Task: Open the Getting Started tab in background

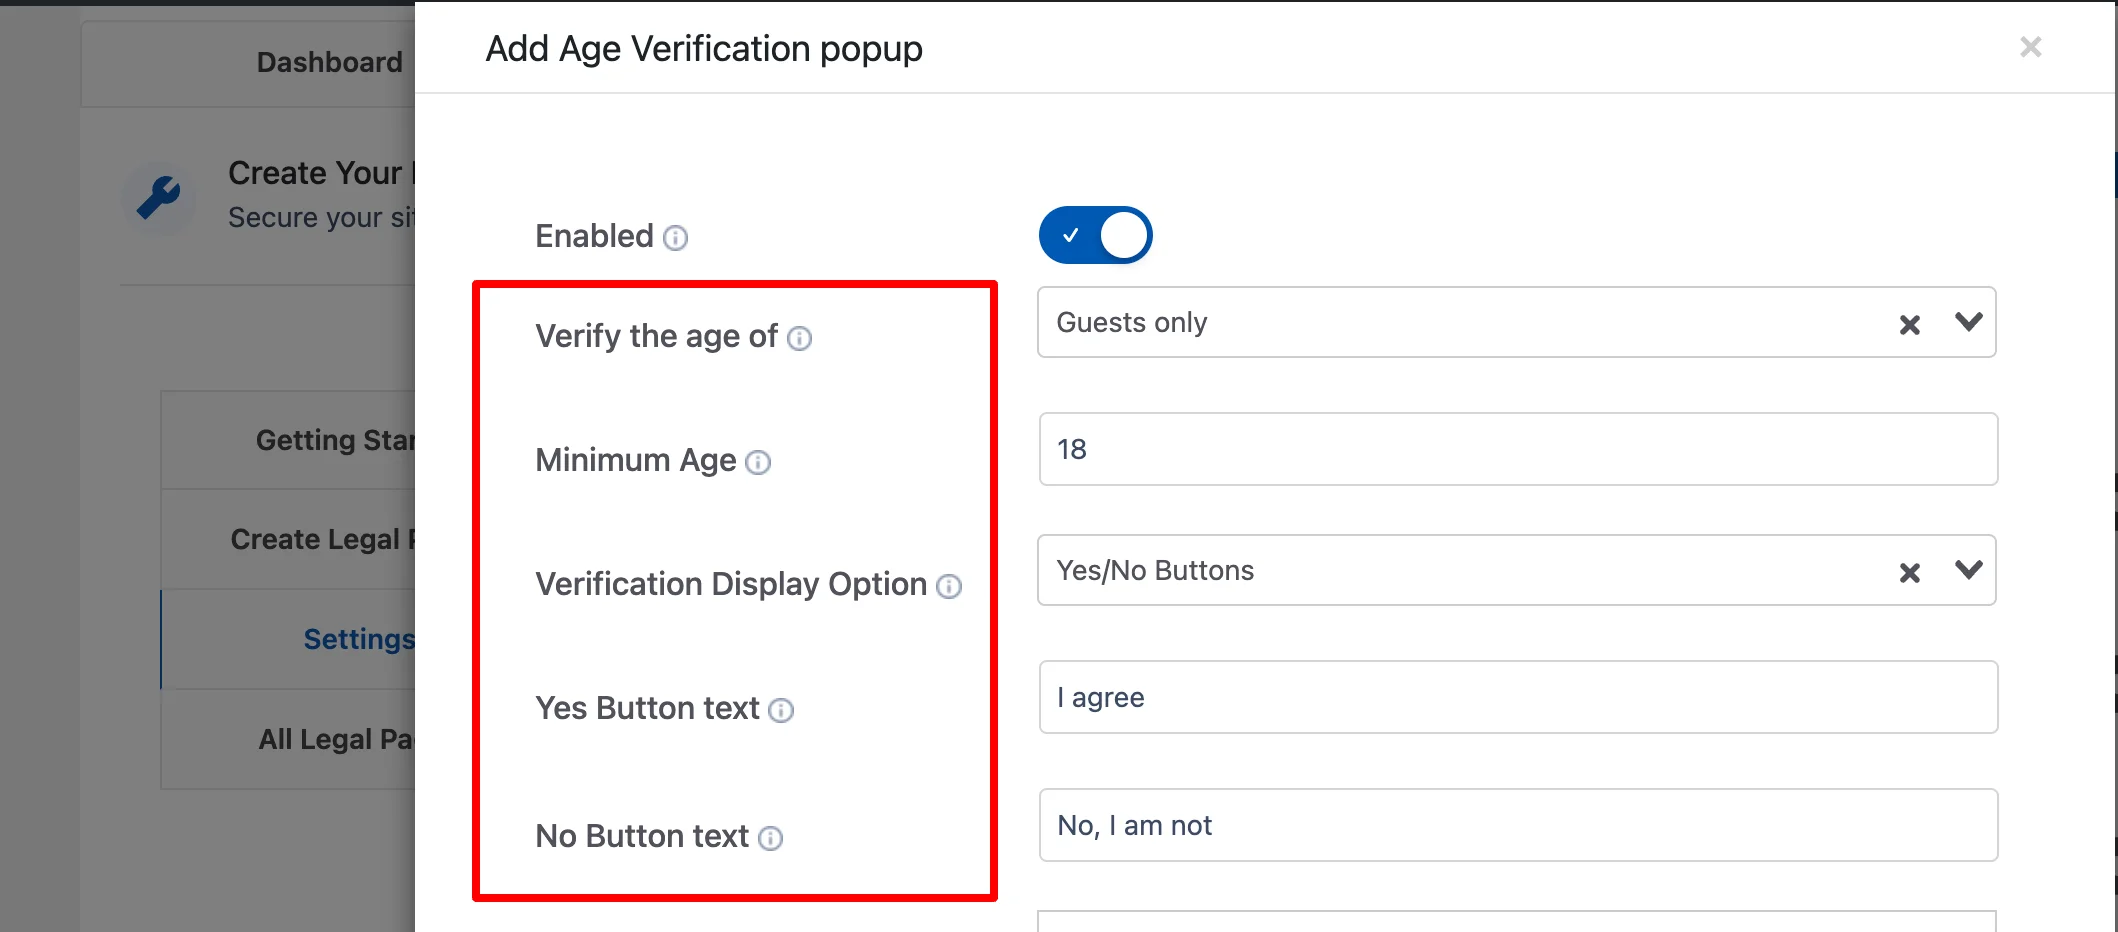Action: pyautogui.click(x=288, y=440)
